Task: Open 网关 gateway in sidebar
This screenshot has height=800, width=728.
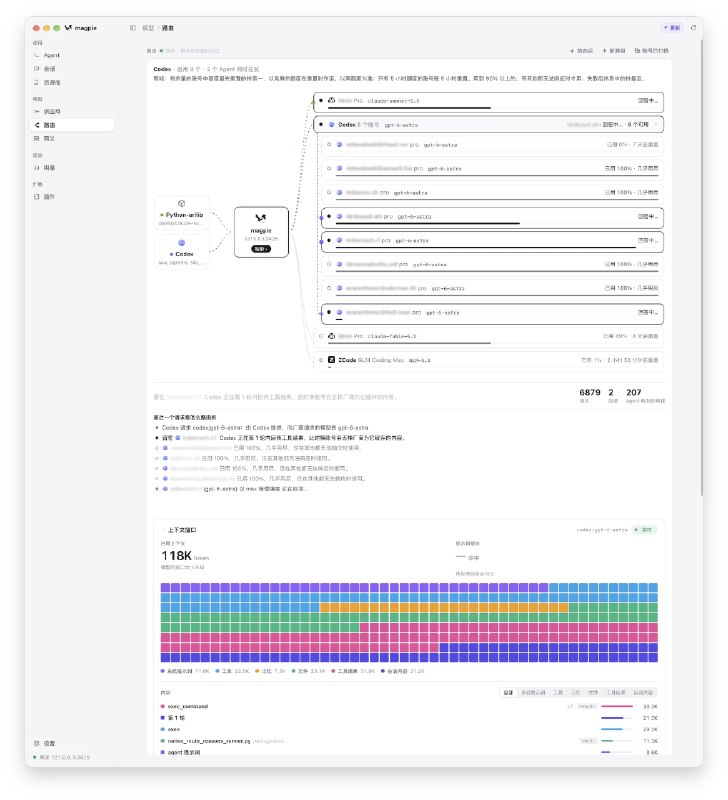Action: (71, 138)
